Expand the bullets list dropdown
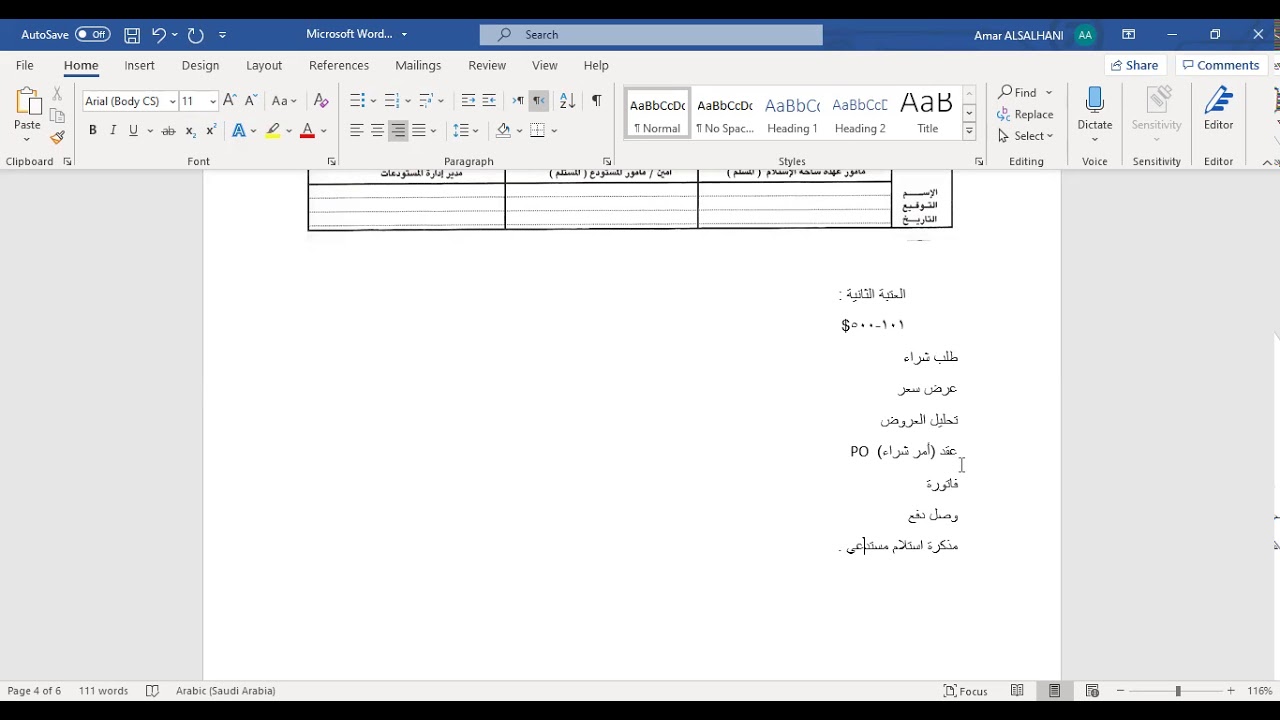The width and height of the screenshot is (1280, 720). [x=373, y=101]
